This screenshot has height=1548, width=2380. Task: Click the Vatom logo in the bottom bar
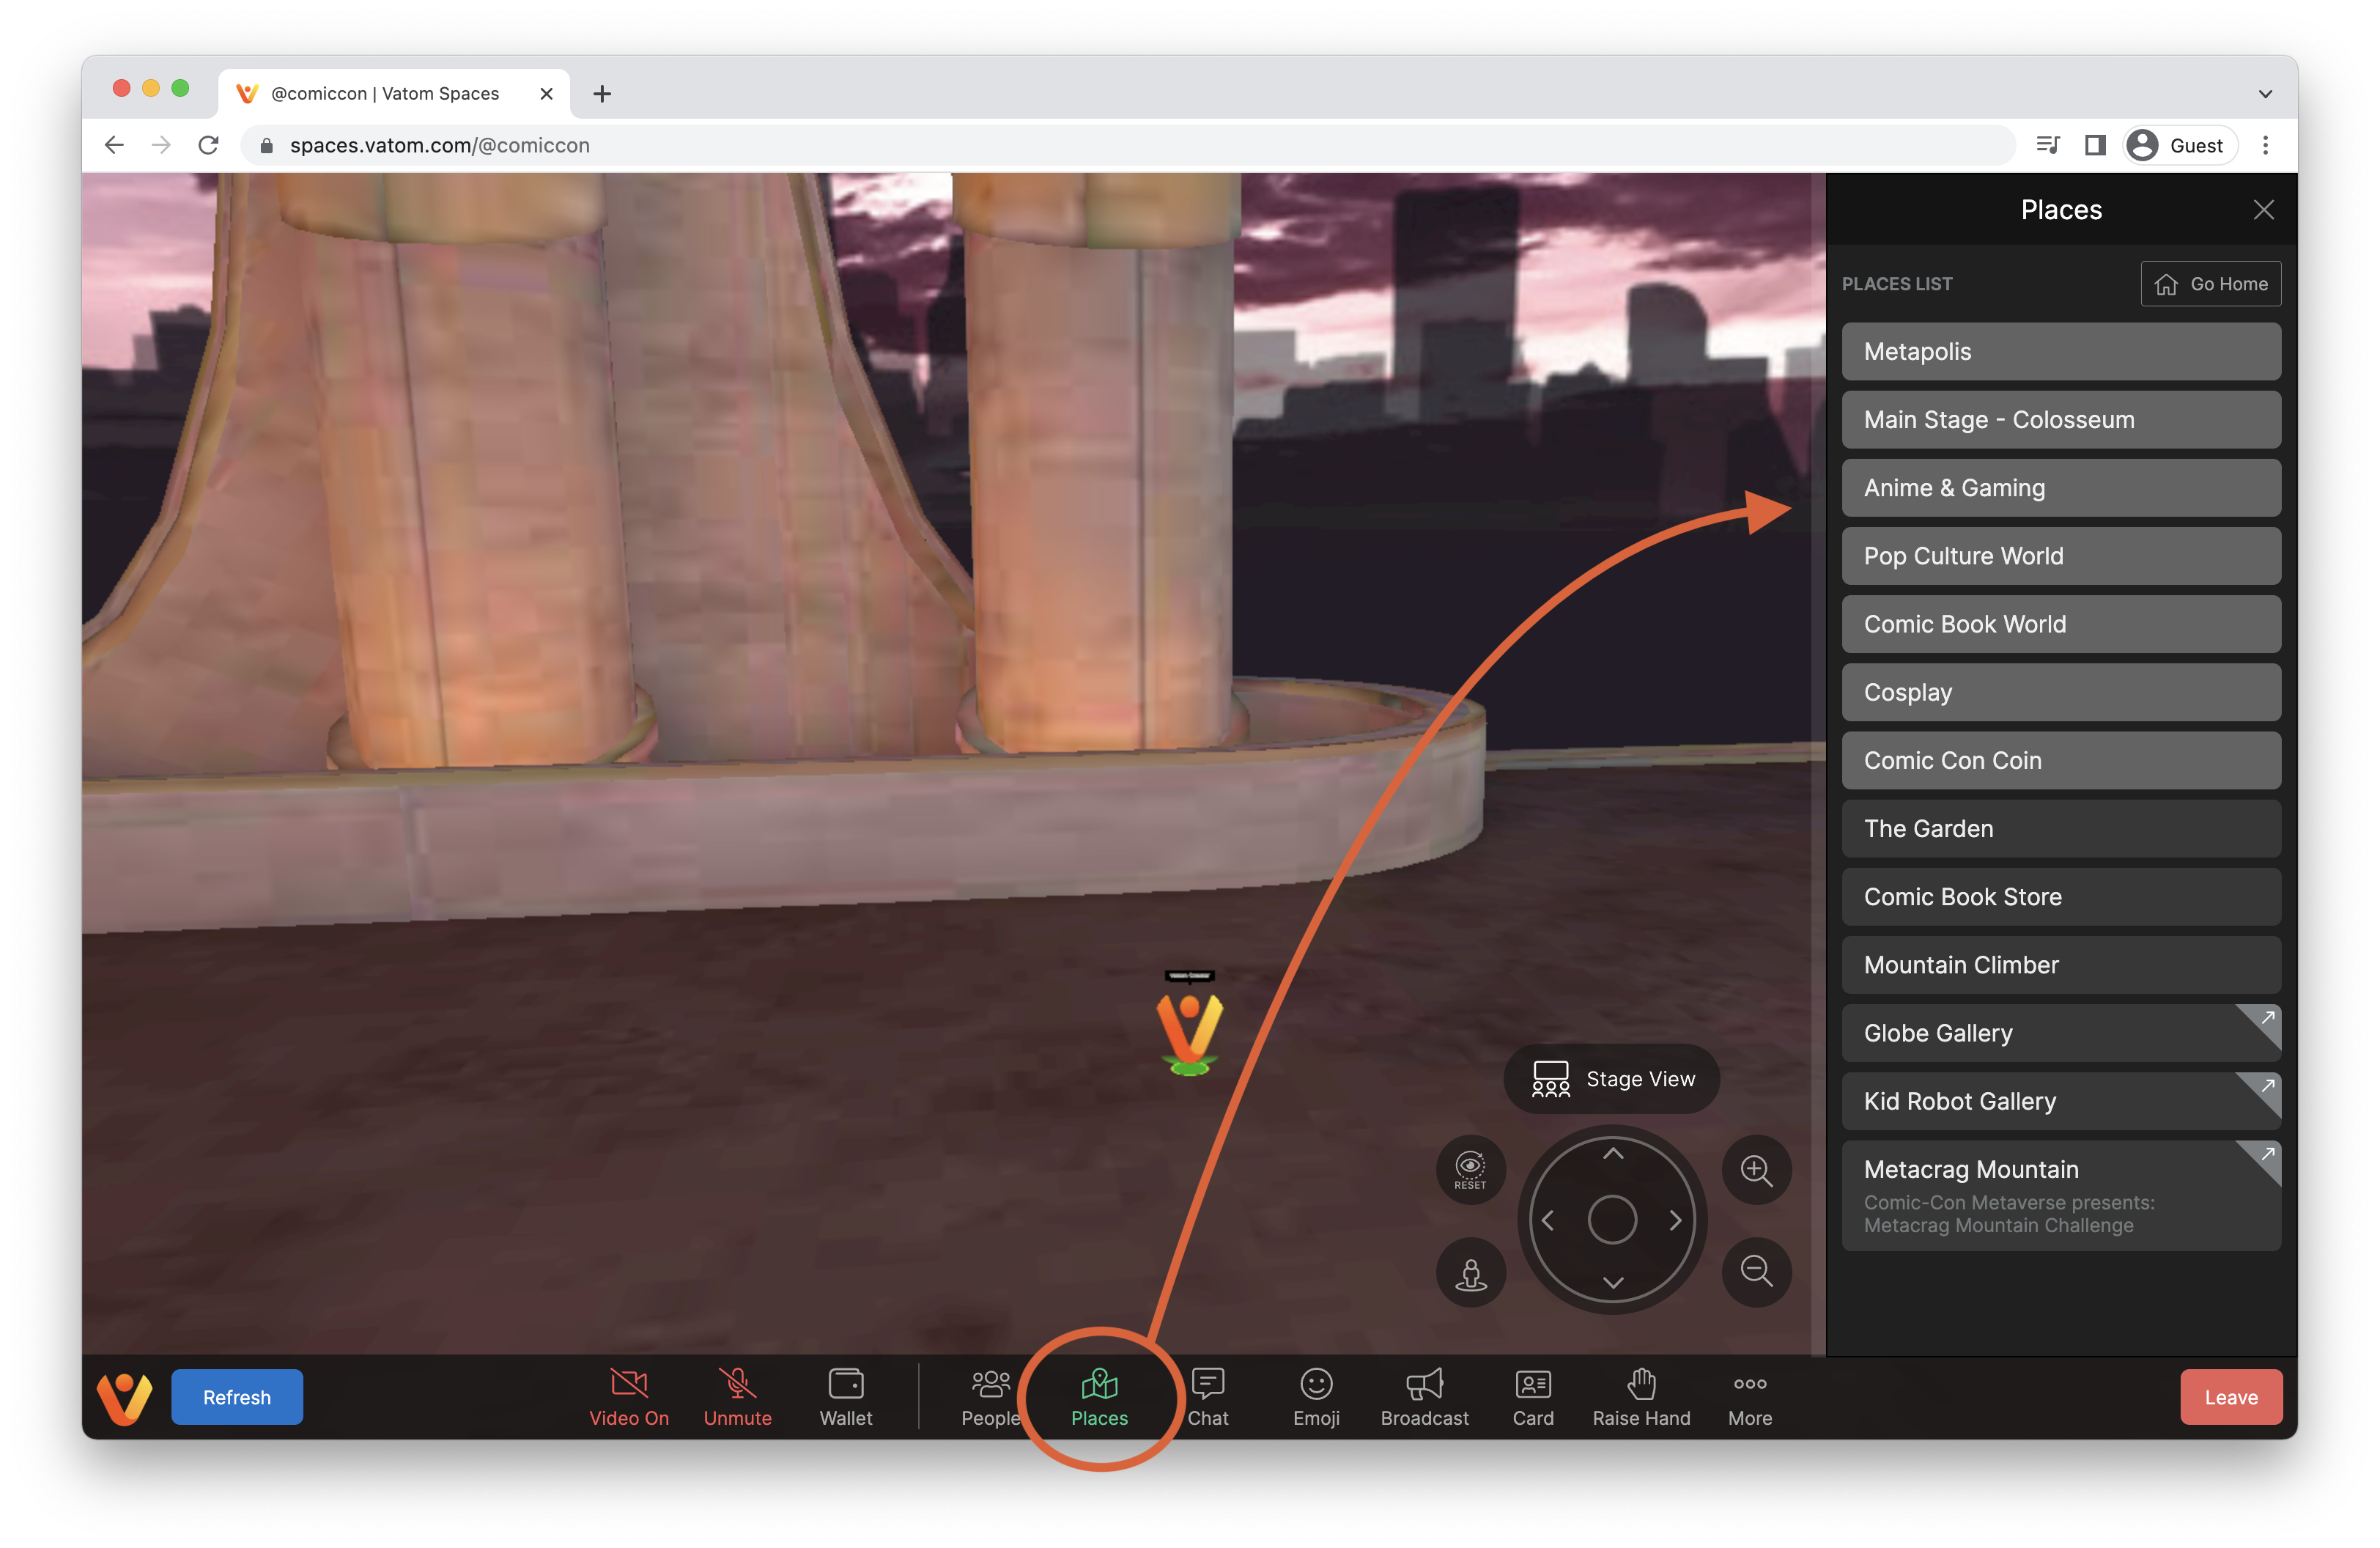(125, 1398)
